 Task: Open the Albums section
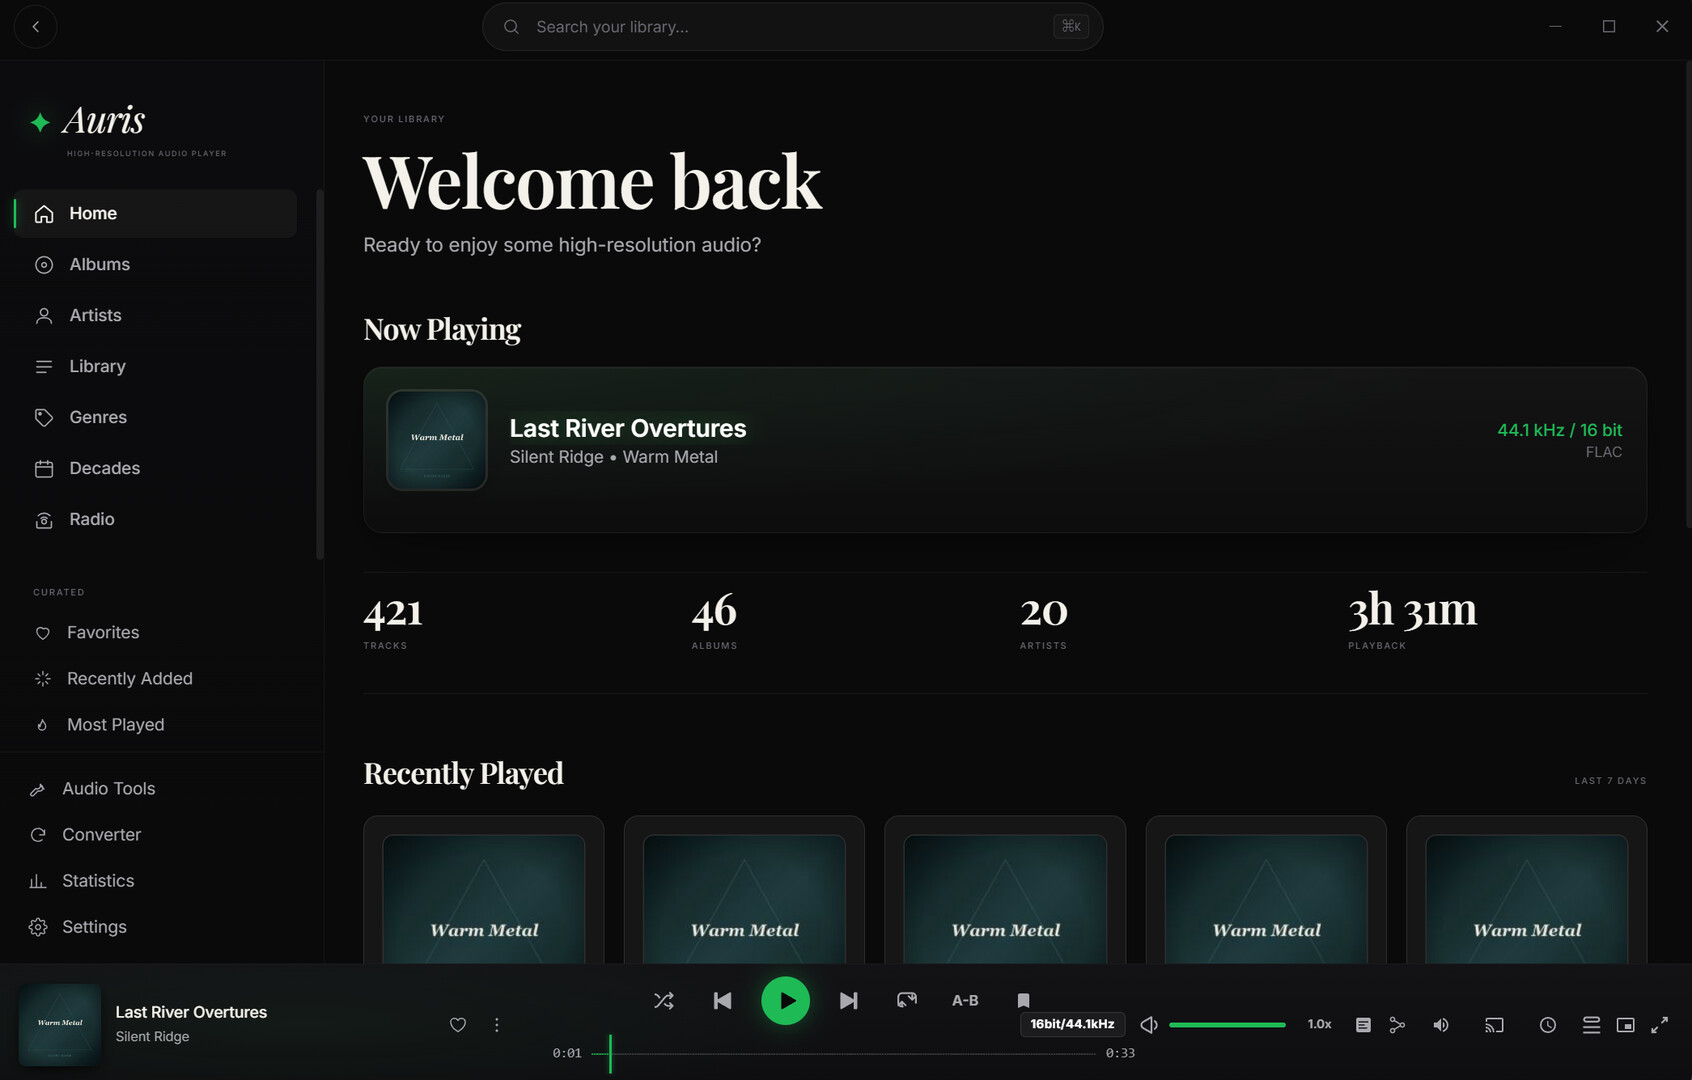(x=155, y=264)
